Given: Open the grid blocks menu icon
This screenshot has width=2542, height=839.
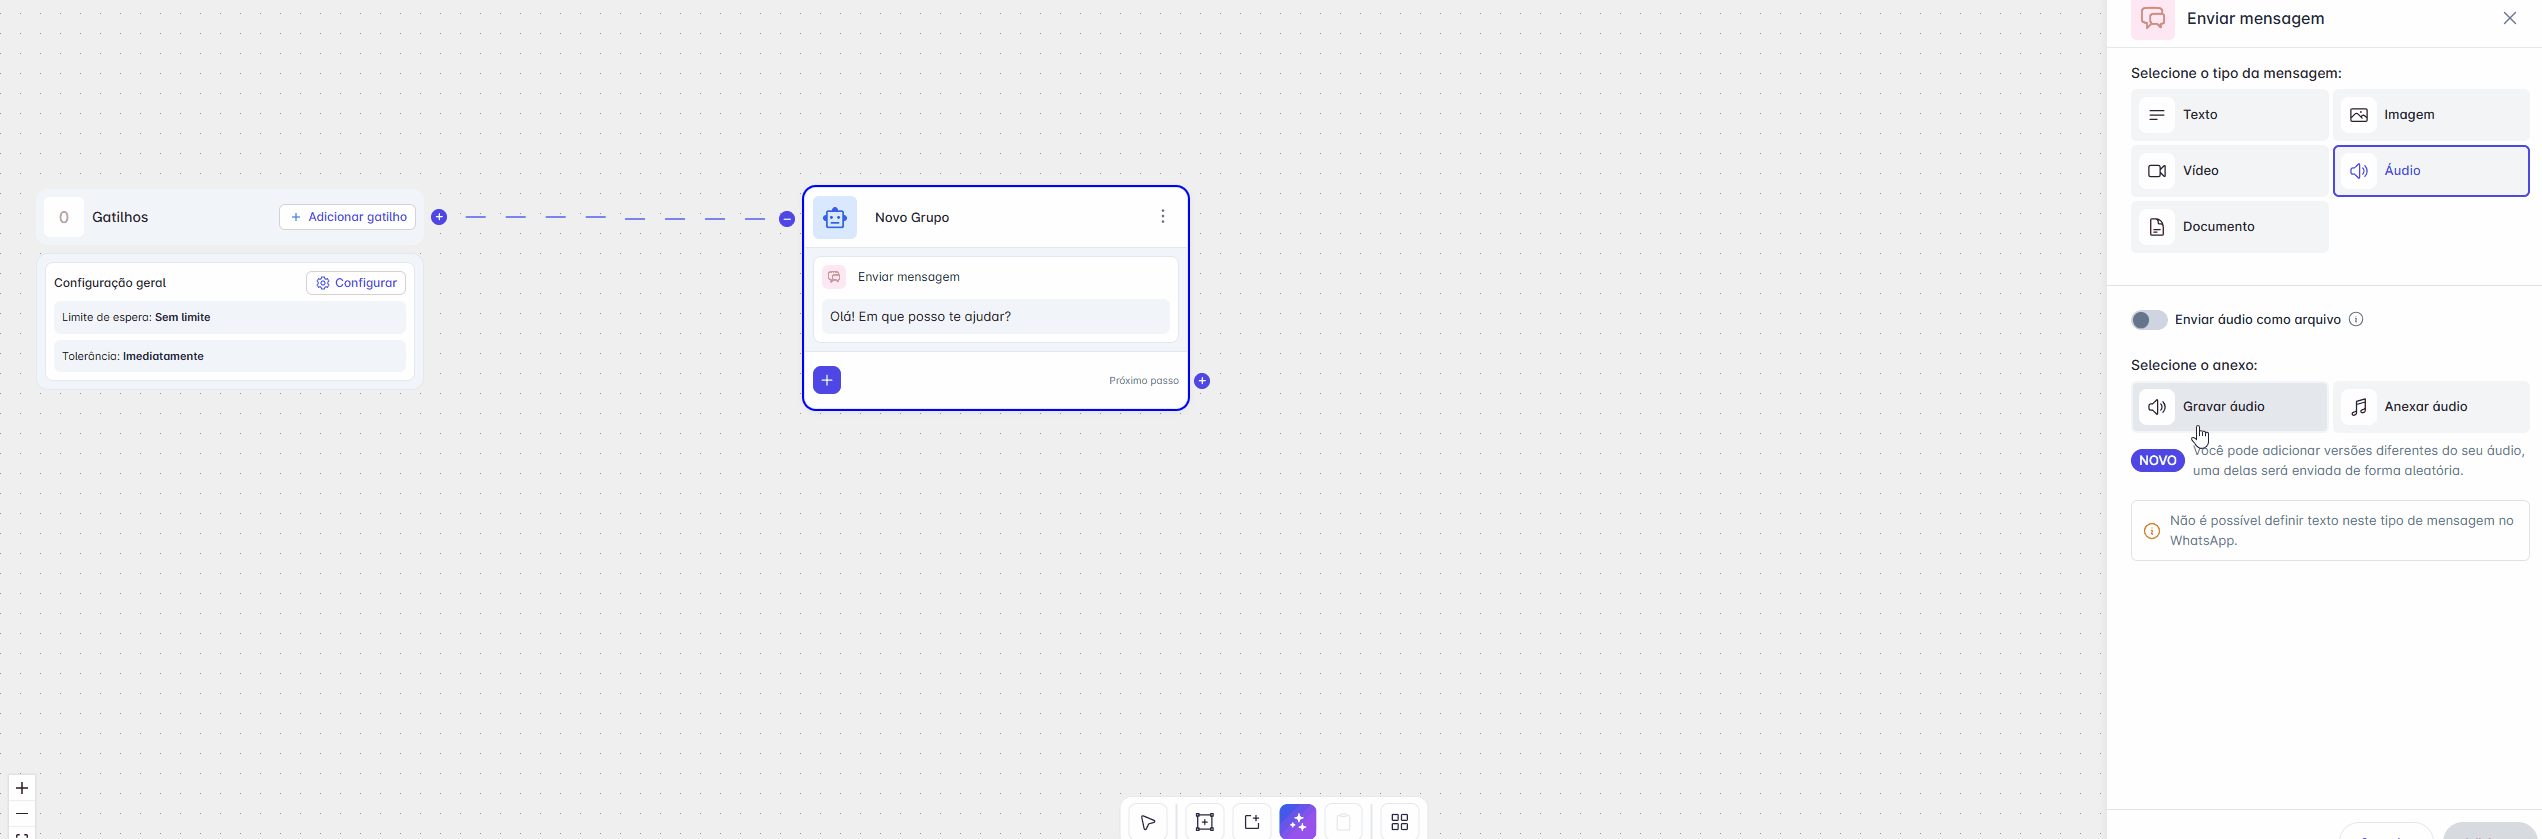Looking at the screenshot, I should click(x=1400, y=822).
